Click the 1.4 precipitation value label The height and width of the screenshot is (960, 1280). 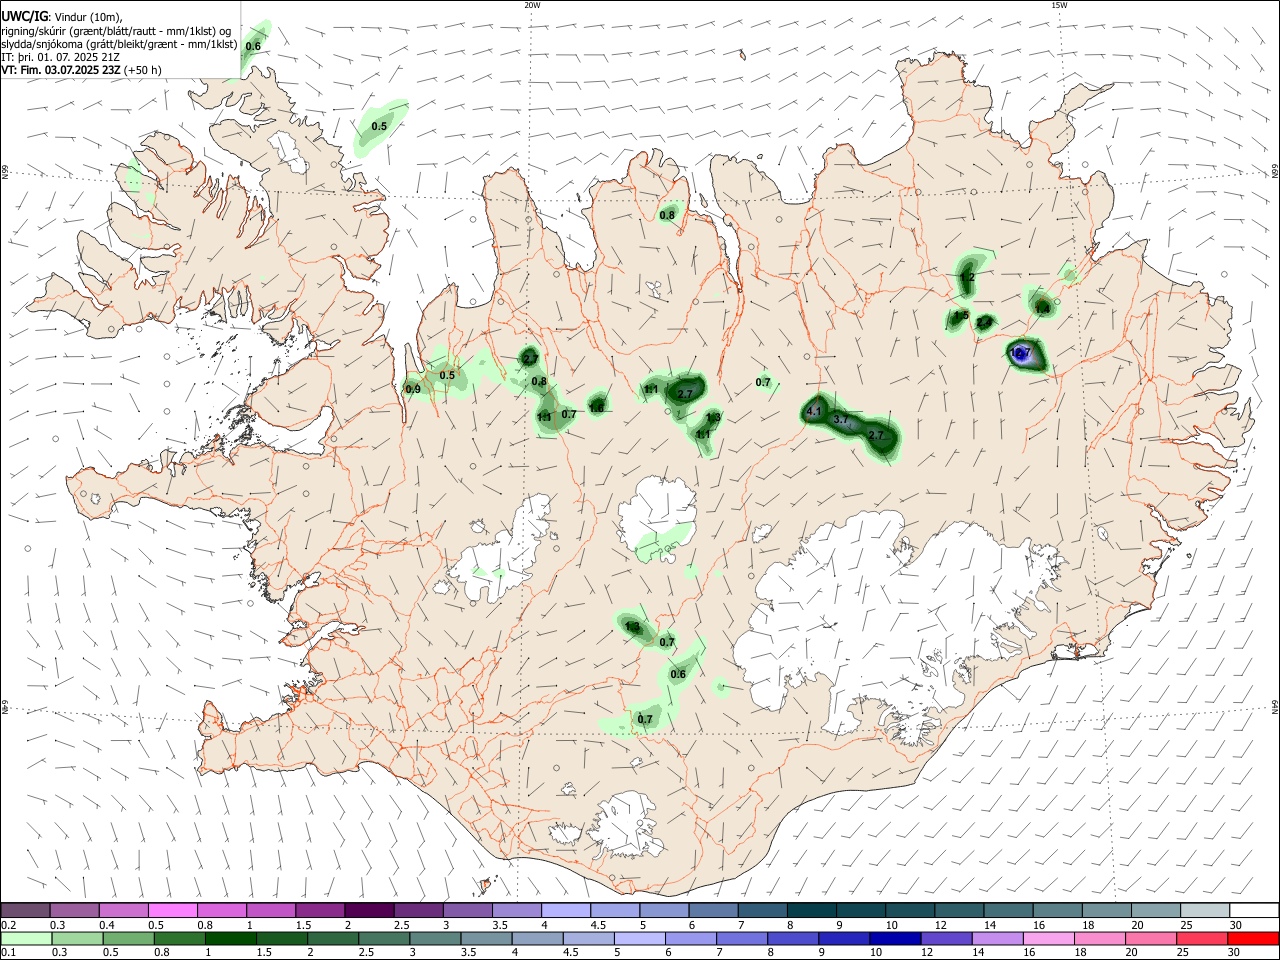(x=1042, y=309)
